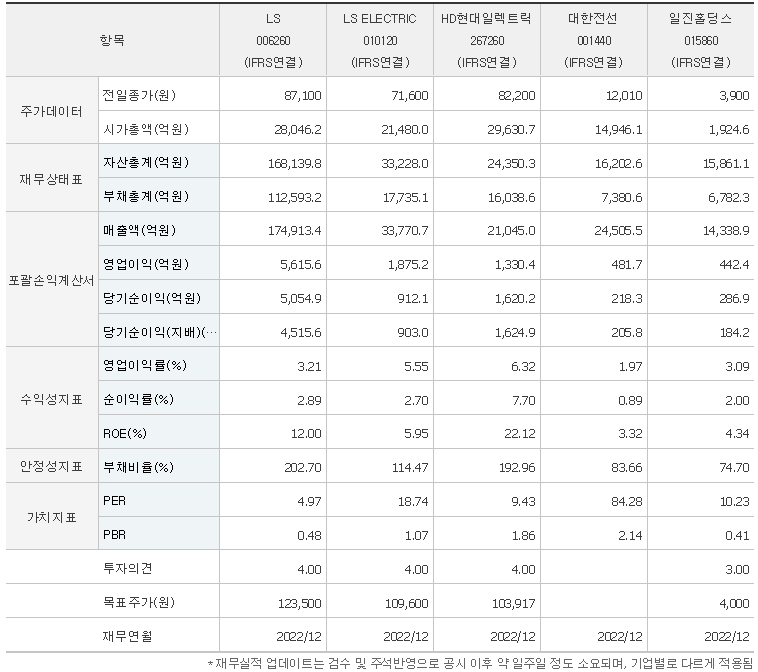Viewport: 758px width, 672px height.
Task: Click 일진홀딩스 controlling net income 184.2
Action: 734,332
